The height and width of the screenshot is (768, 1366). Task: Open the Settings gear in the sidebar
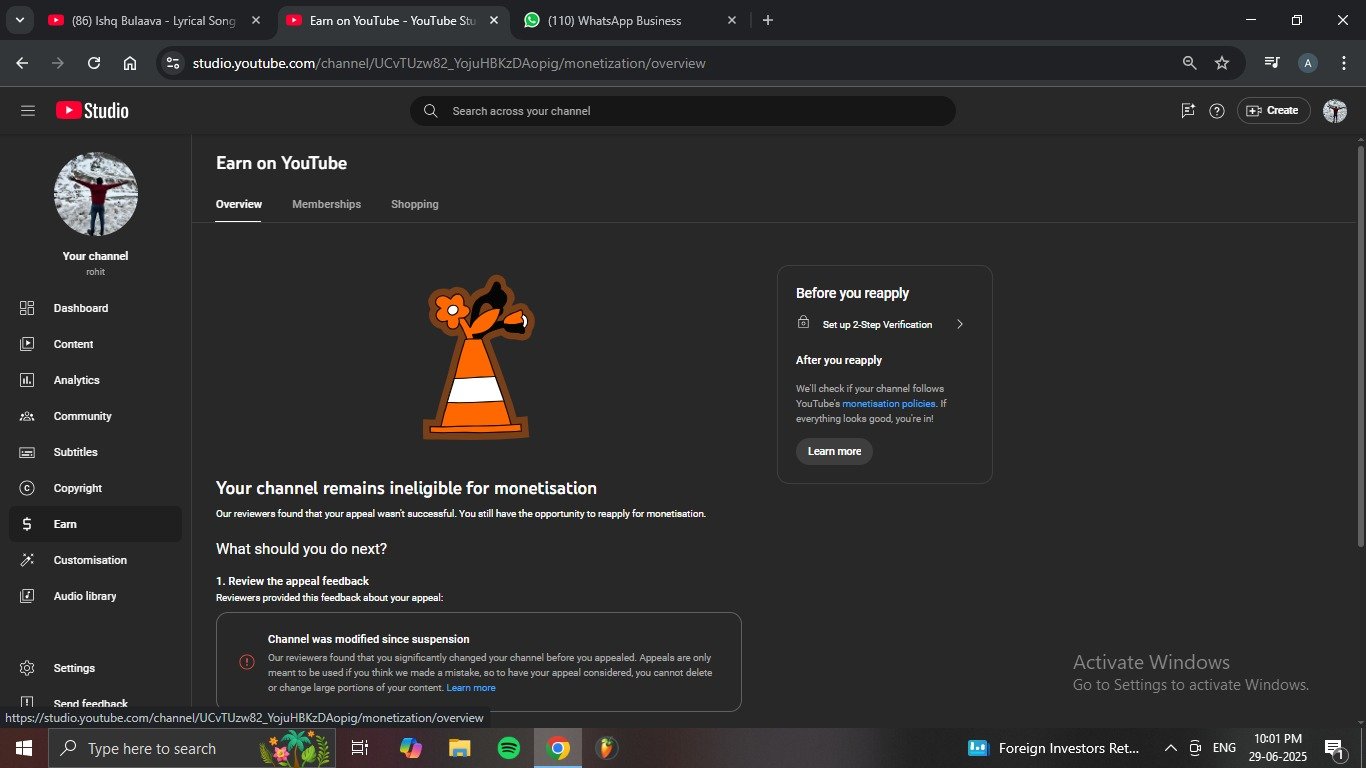tap(27, 668)
